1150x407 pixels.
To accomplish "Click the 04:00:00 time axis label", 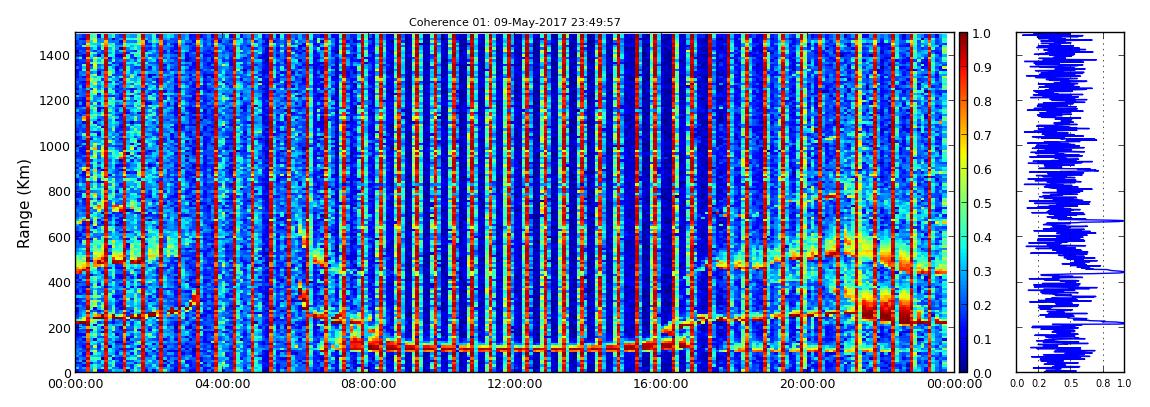I will click(220, 384).
